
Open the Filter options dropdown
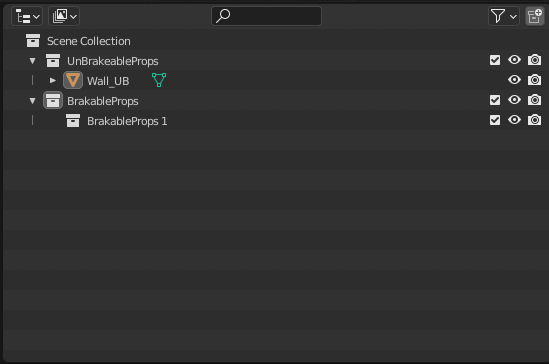[504, 16]
